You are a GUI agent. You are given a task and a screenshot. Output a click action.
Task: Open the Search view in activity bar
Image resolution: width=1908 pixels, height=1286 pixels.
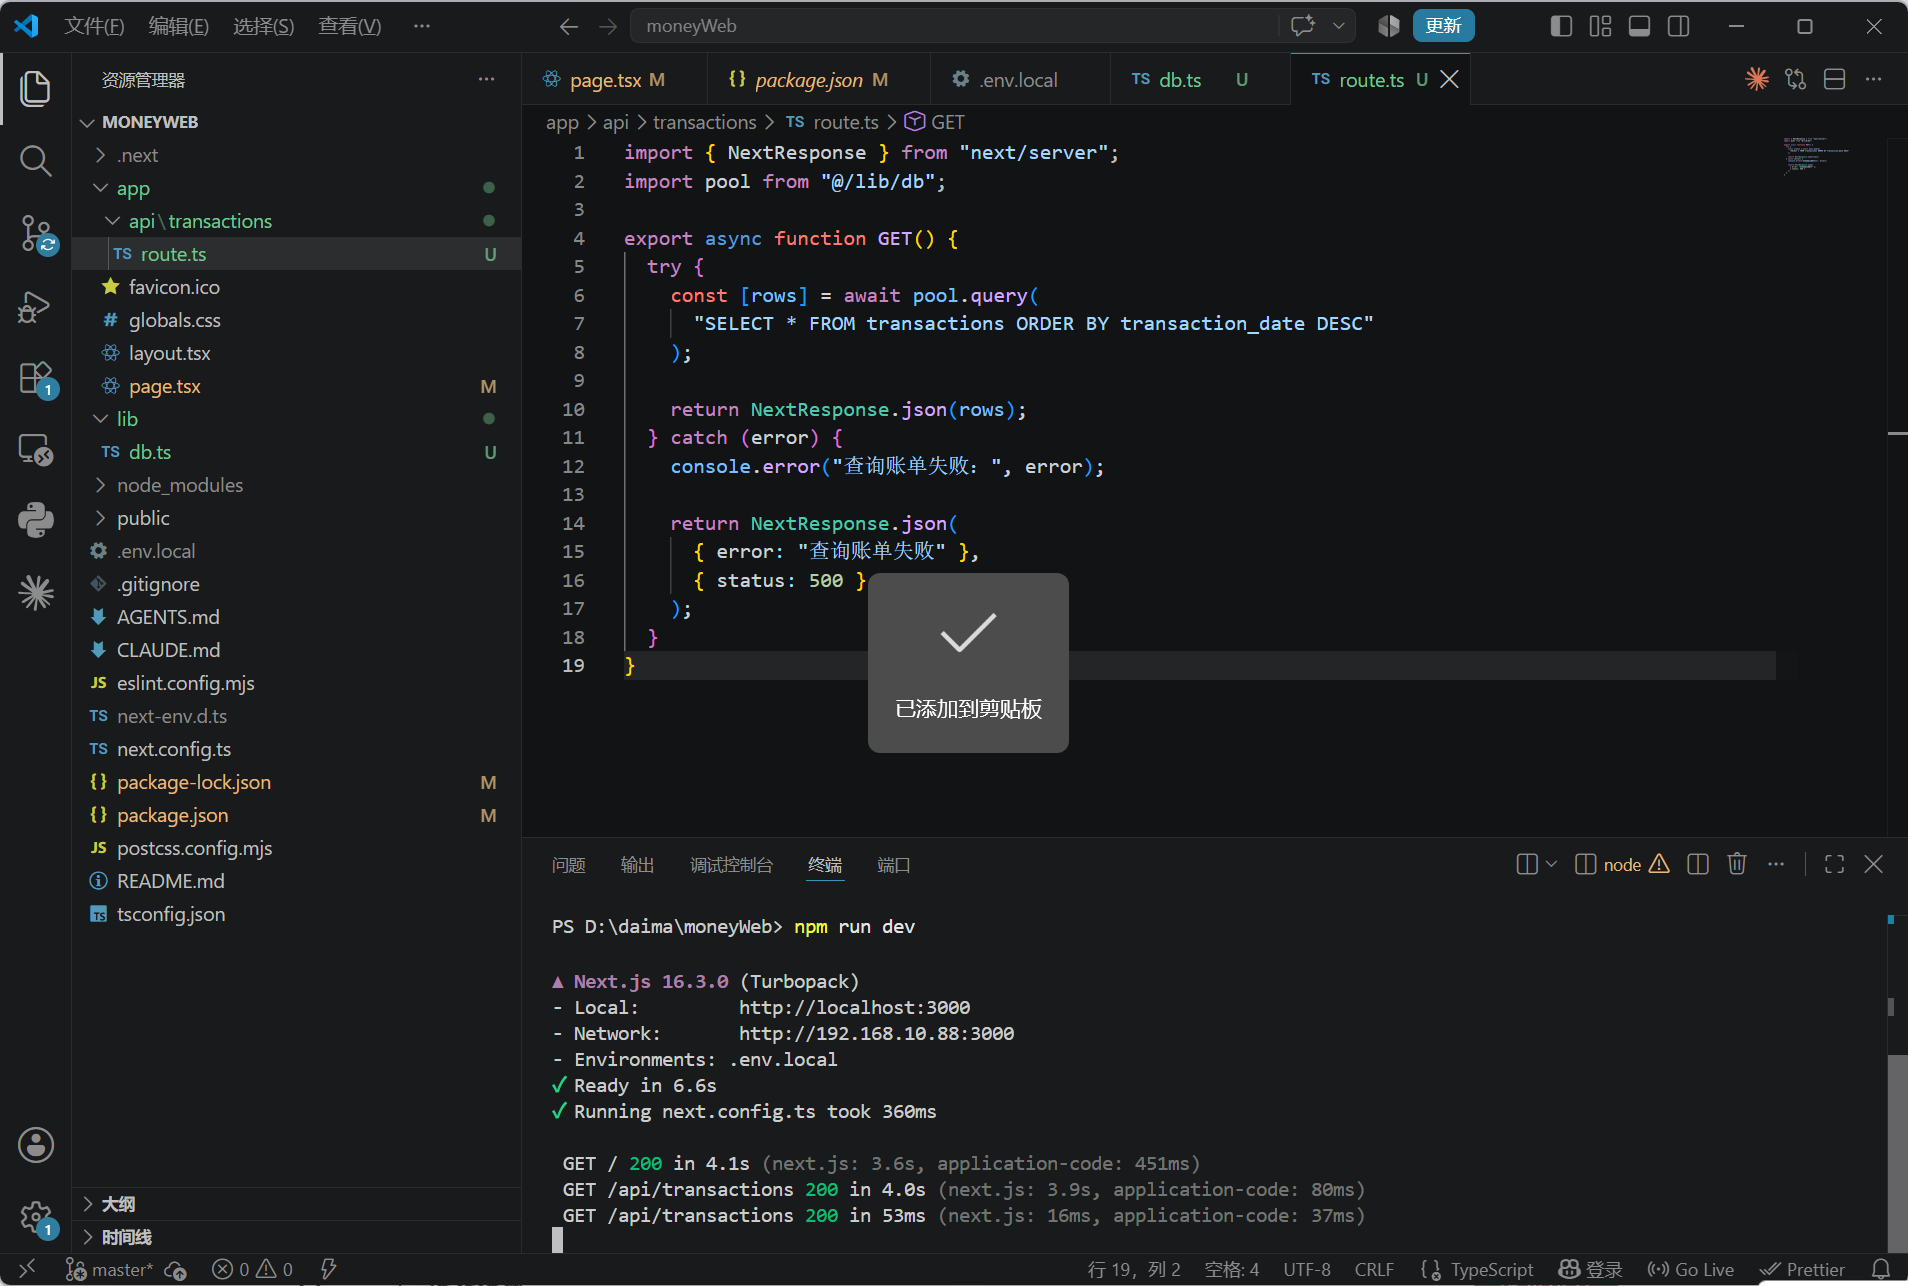[36, 160]
